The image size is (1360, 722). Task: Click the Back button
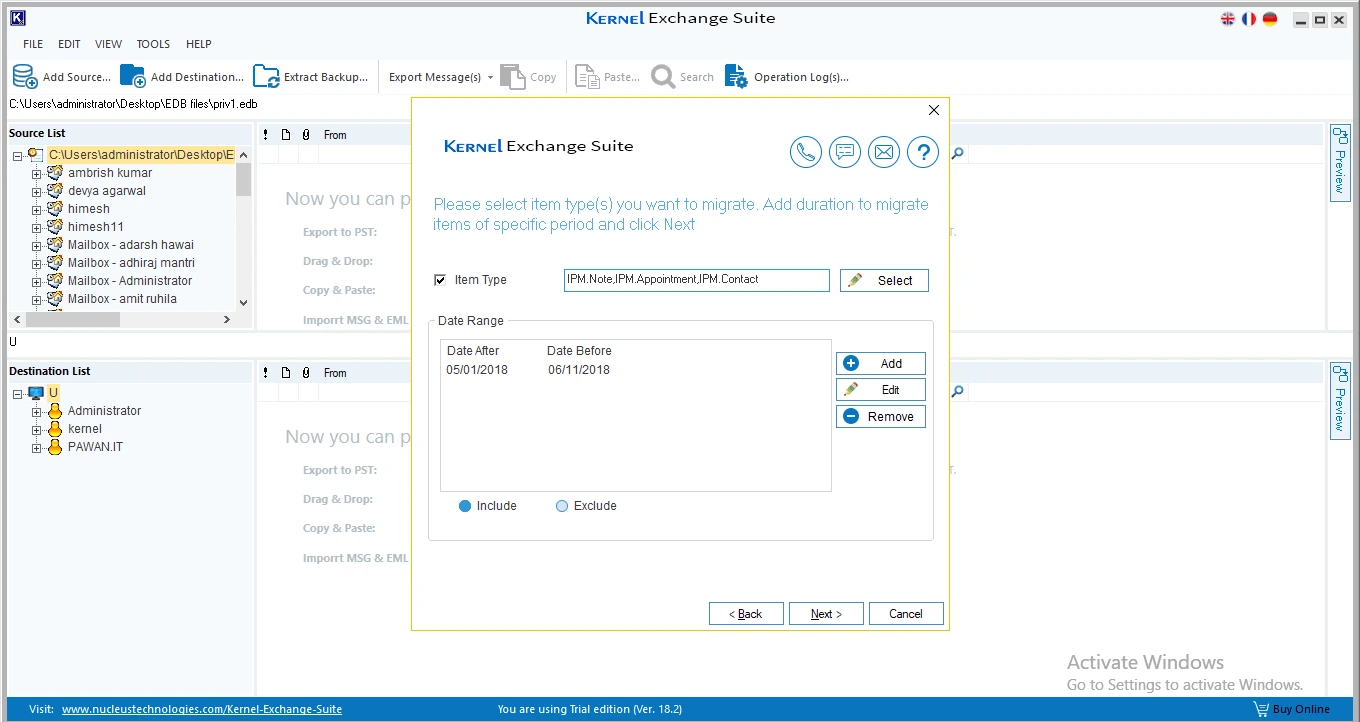(x=746, y=614)
